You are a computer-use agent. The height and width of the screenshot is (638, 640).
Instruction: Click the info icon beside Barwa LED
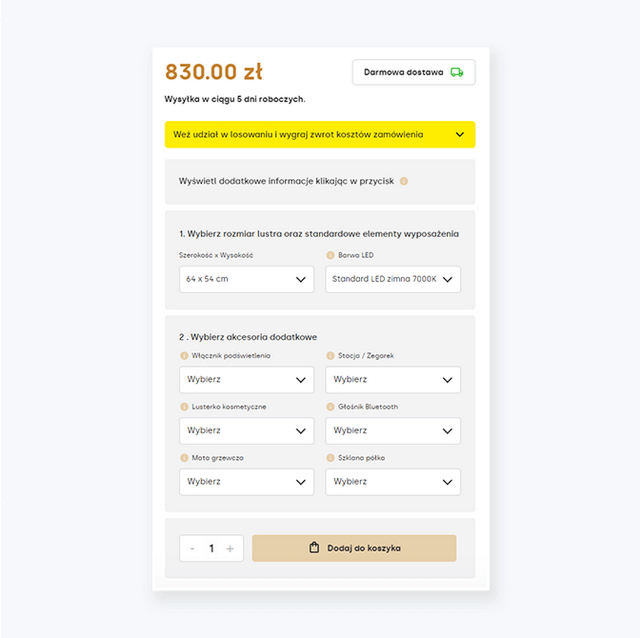pos(330,255)
